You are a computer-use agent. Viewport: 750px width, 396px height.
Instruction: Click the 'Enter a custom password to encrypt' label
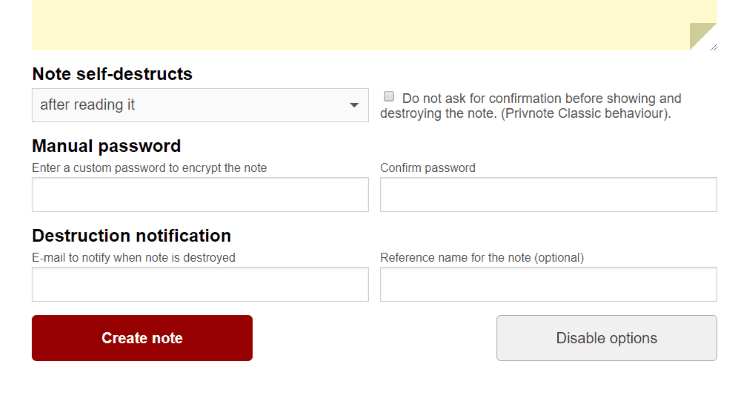(149, 168)
